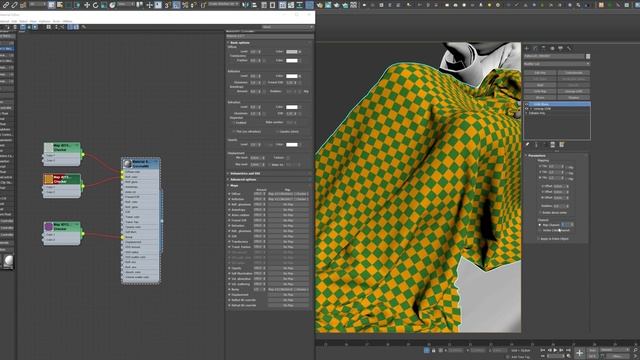
Task: Click Go to Start playback button
Action: click(x=543, y=350)
